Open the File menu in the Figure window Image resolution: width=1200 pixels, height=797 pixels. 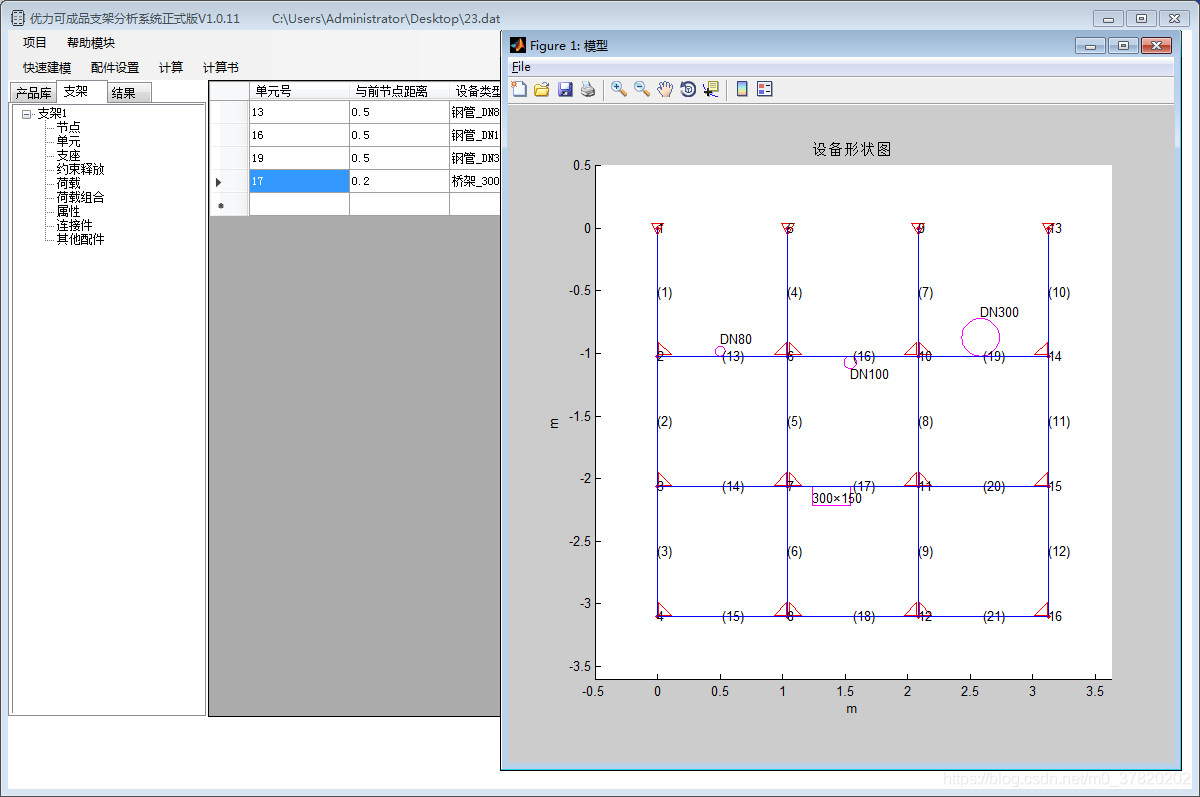click(521, 67)
